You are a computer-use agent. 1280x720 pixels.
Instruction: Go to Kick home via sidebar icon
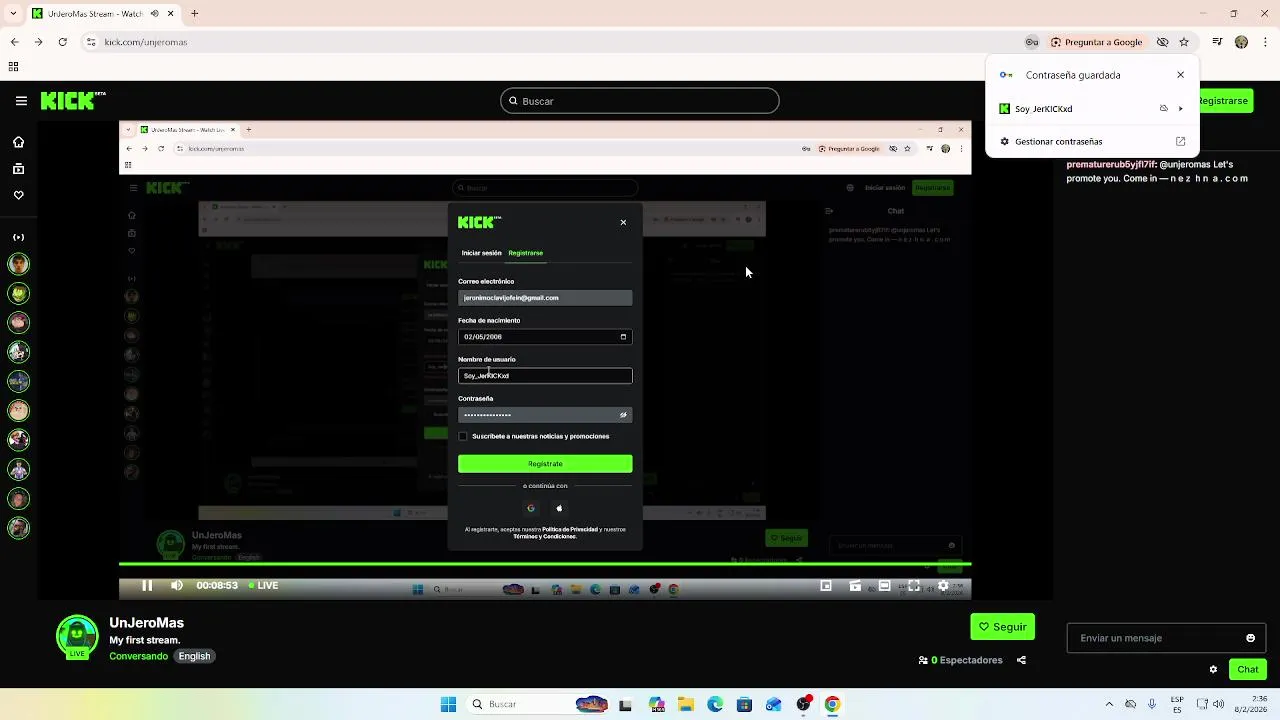click(18, 142)
